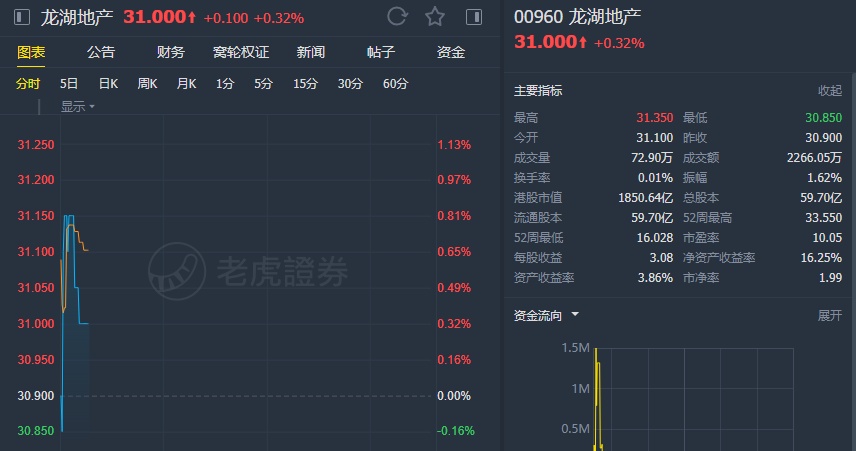Select the 日K chart period
Viewport: 856px width, 451px height.
[108, 84]
